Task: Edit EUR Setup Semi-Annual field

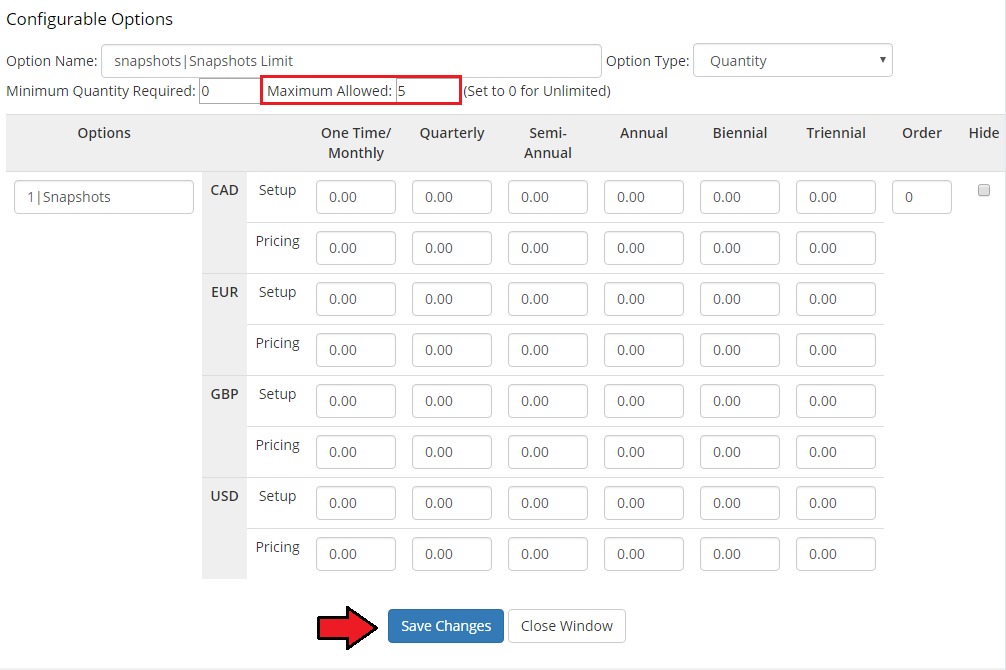Action: pyautogui.click(x=548, y=299)
